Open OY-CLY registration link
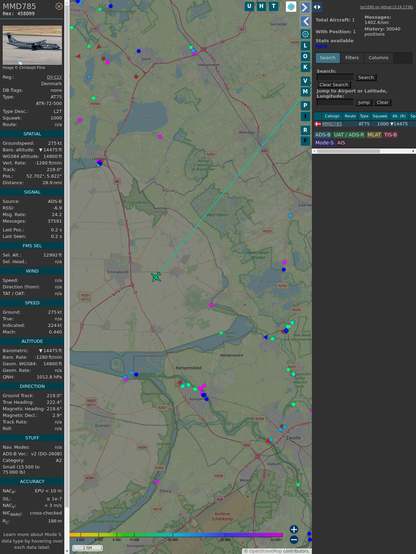Viewport: 416px width, 554px height. point(54,77)
